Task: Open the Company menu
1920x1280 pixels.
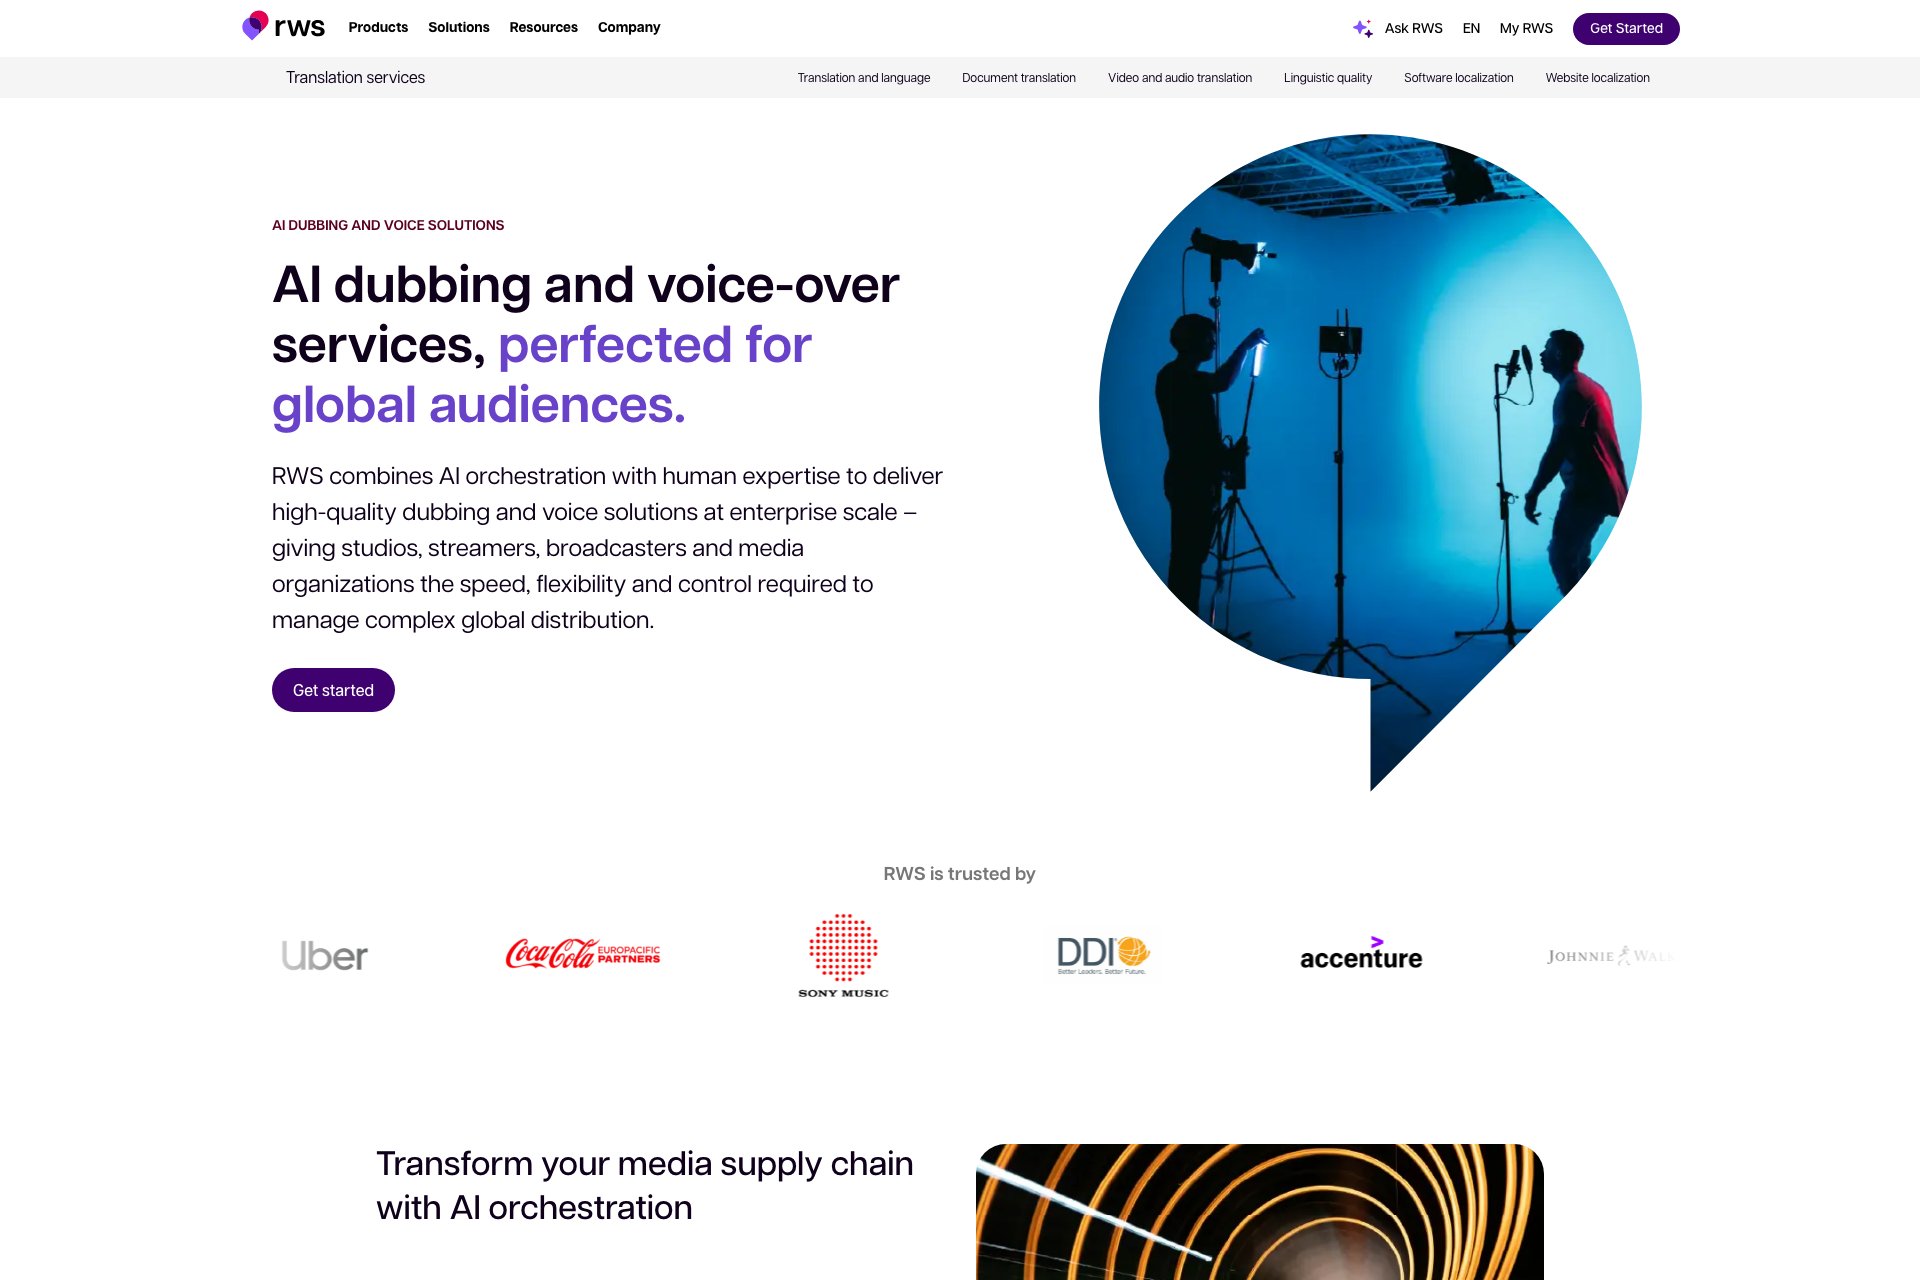Action: 629,27
